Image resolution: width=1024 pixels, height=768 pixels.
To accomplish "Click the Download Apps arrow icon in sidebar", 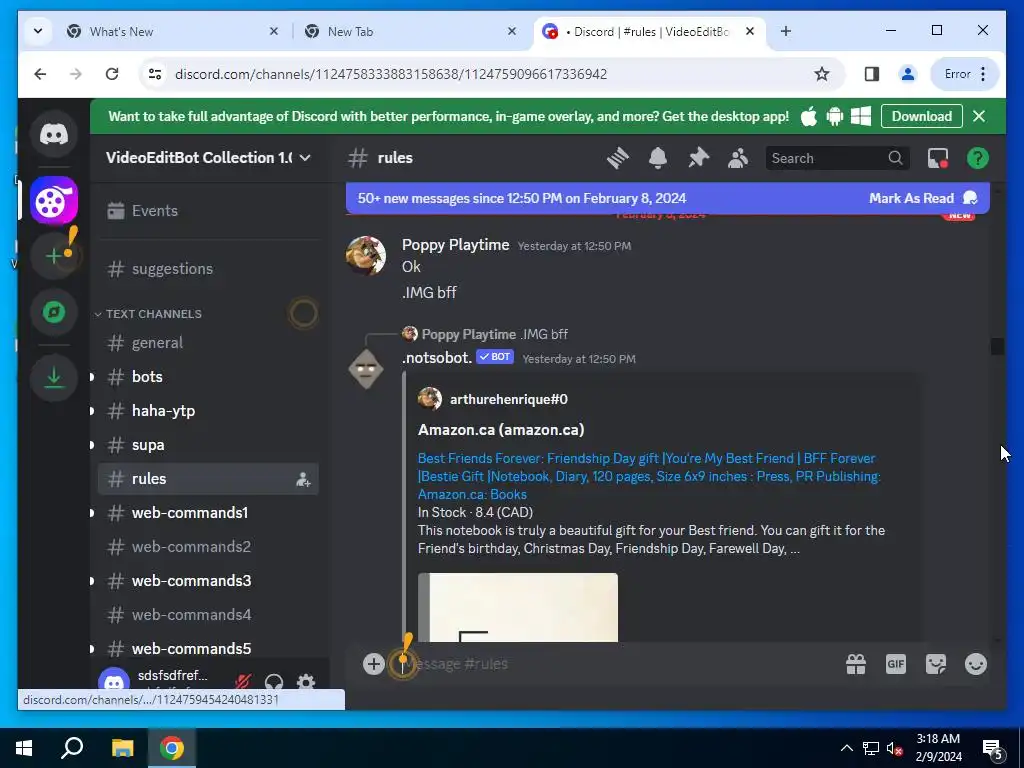I will [x=54, y=377].
